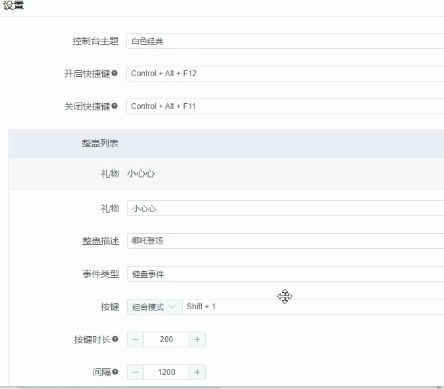Increase 按键时长 value with the plus button
The image size is (444, 389).
tap(197, 339)
